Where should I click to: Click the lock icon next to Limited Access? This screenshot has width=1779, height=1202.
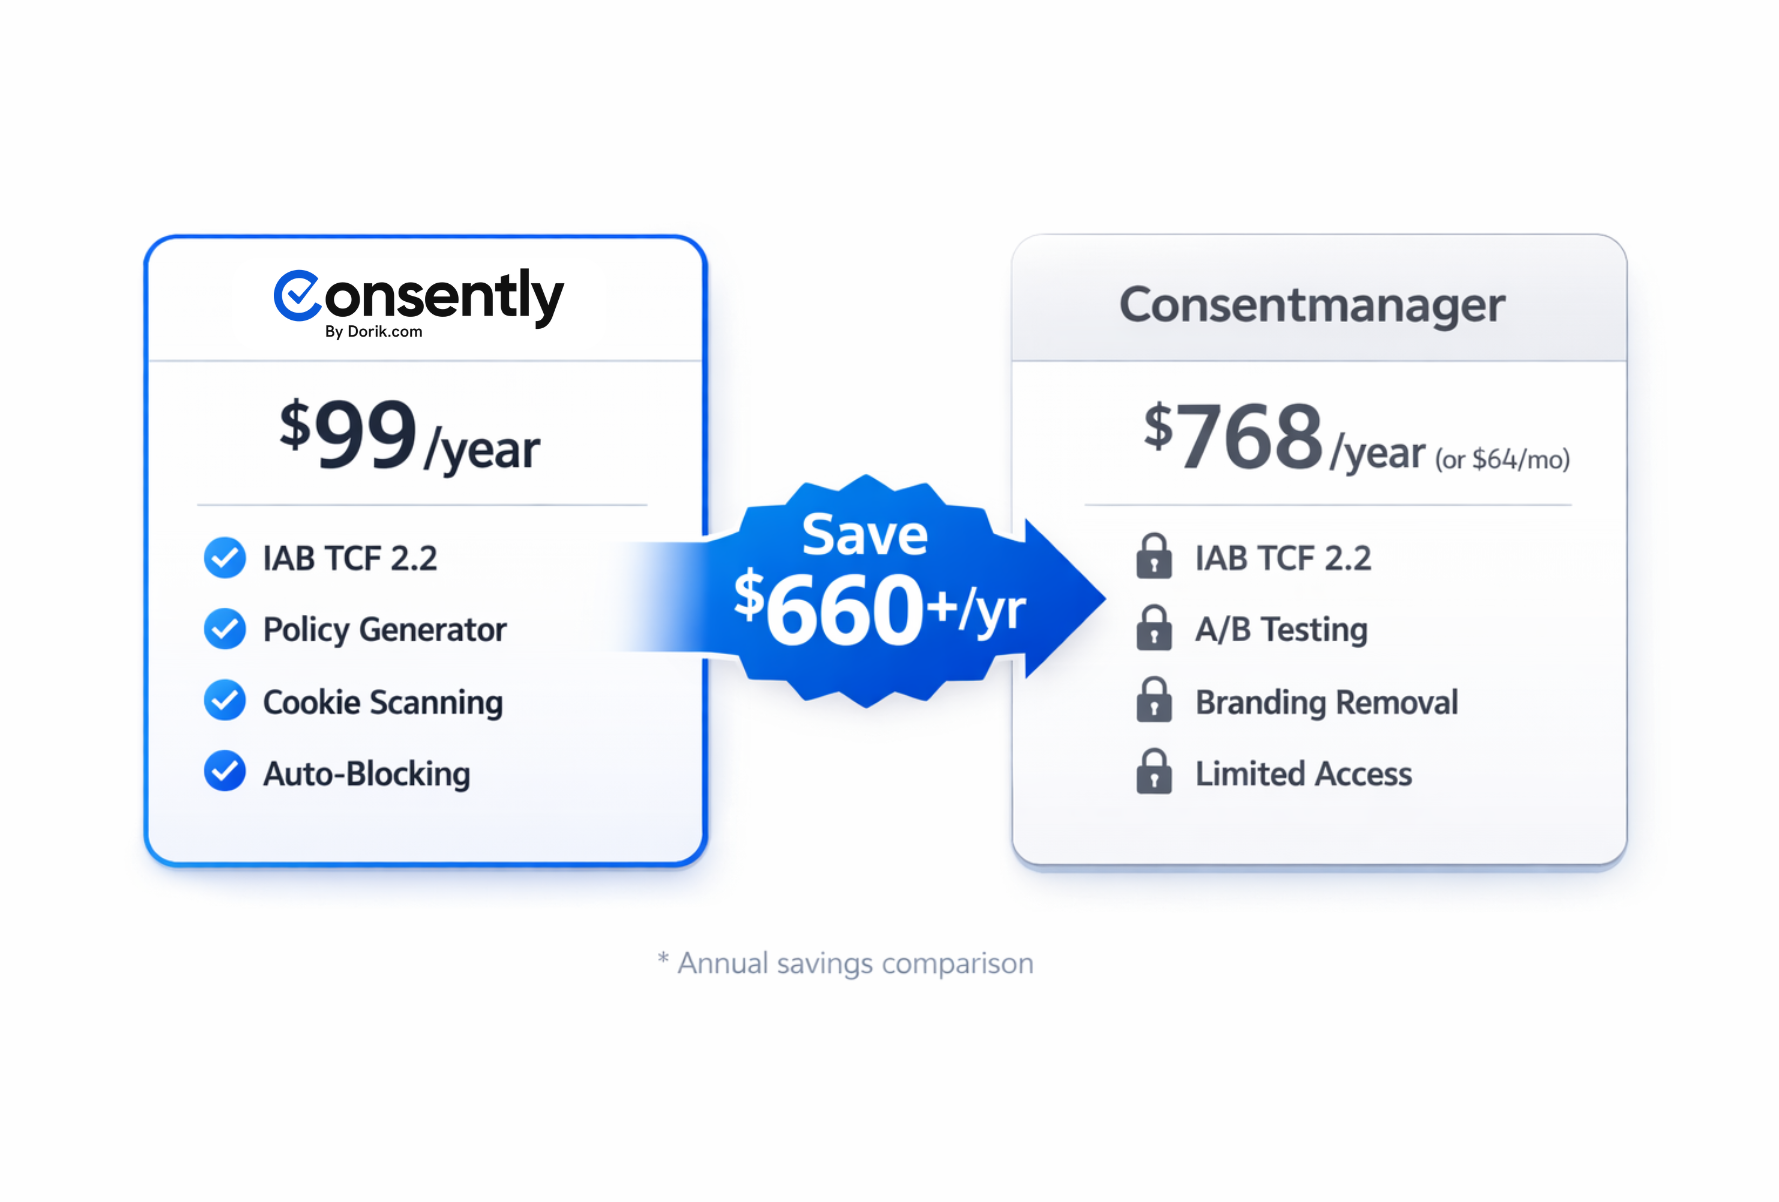coord(1154,773)
